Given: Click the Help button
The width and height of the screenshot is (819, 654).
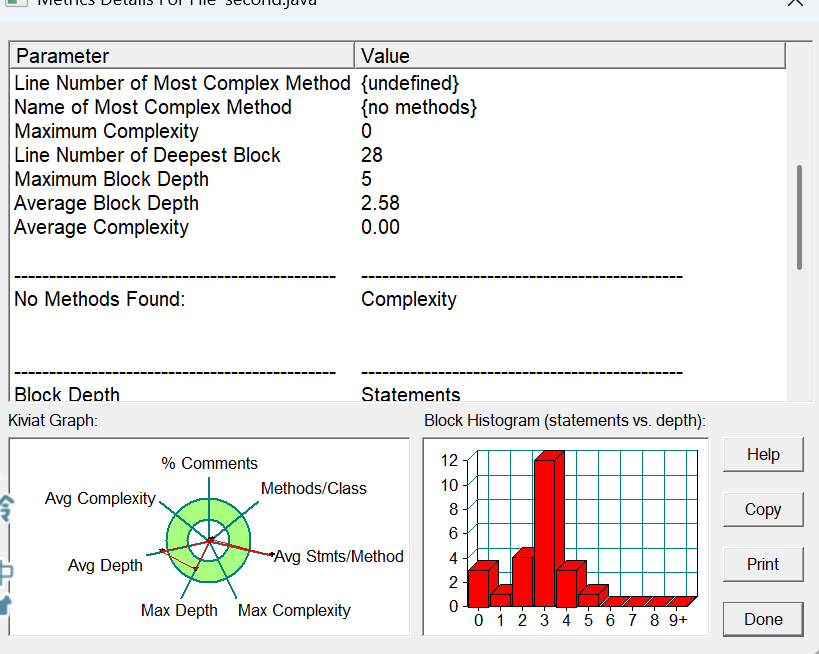Looking at the screenshot, I should coord(763,454).
